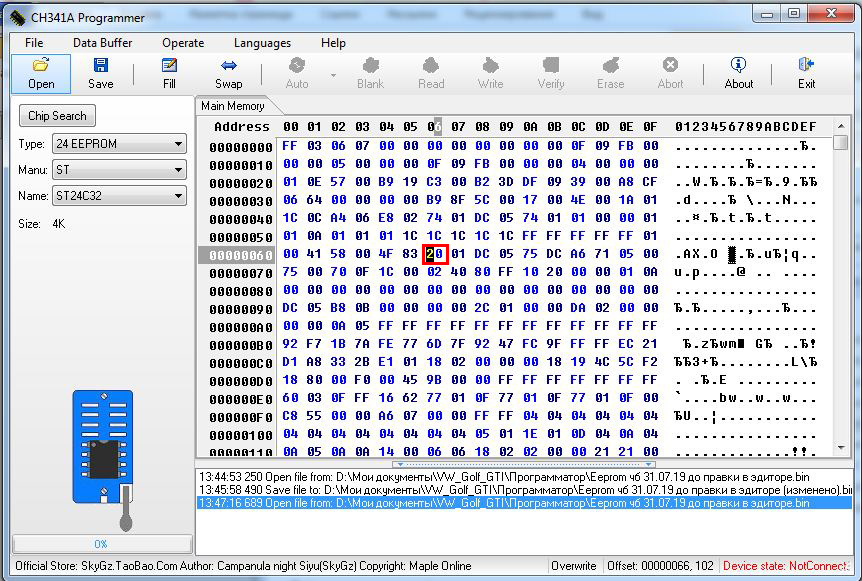Click the Chip Search button
This screenshot has height=581, width=862.
coord(57,116)
